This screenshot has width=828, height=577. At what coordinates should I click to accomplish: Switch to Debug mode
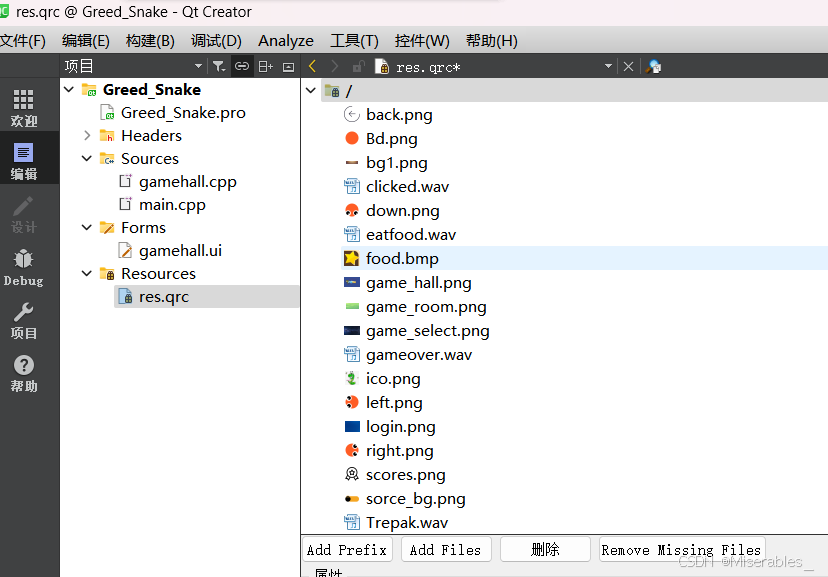pyautogui.click(x=24, y=267)
